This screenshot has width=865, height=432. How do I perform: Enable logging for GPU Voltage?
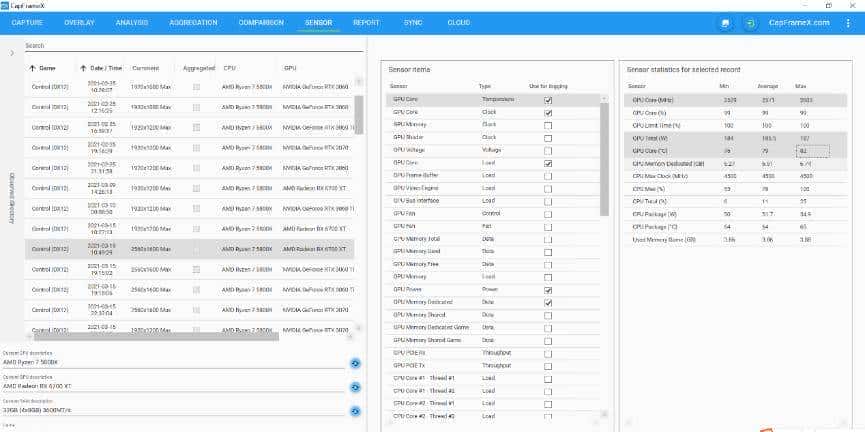[548, 151]
